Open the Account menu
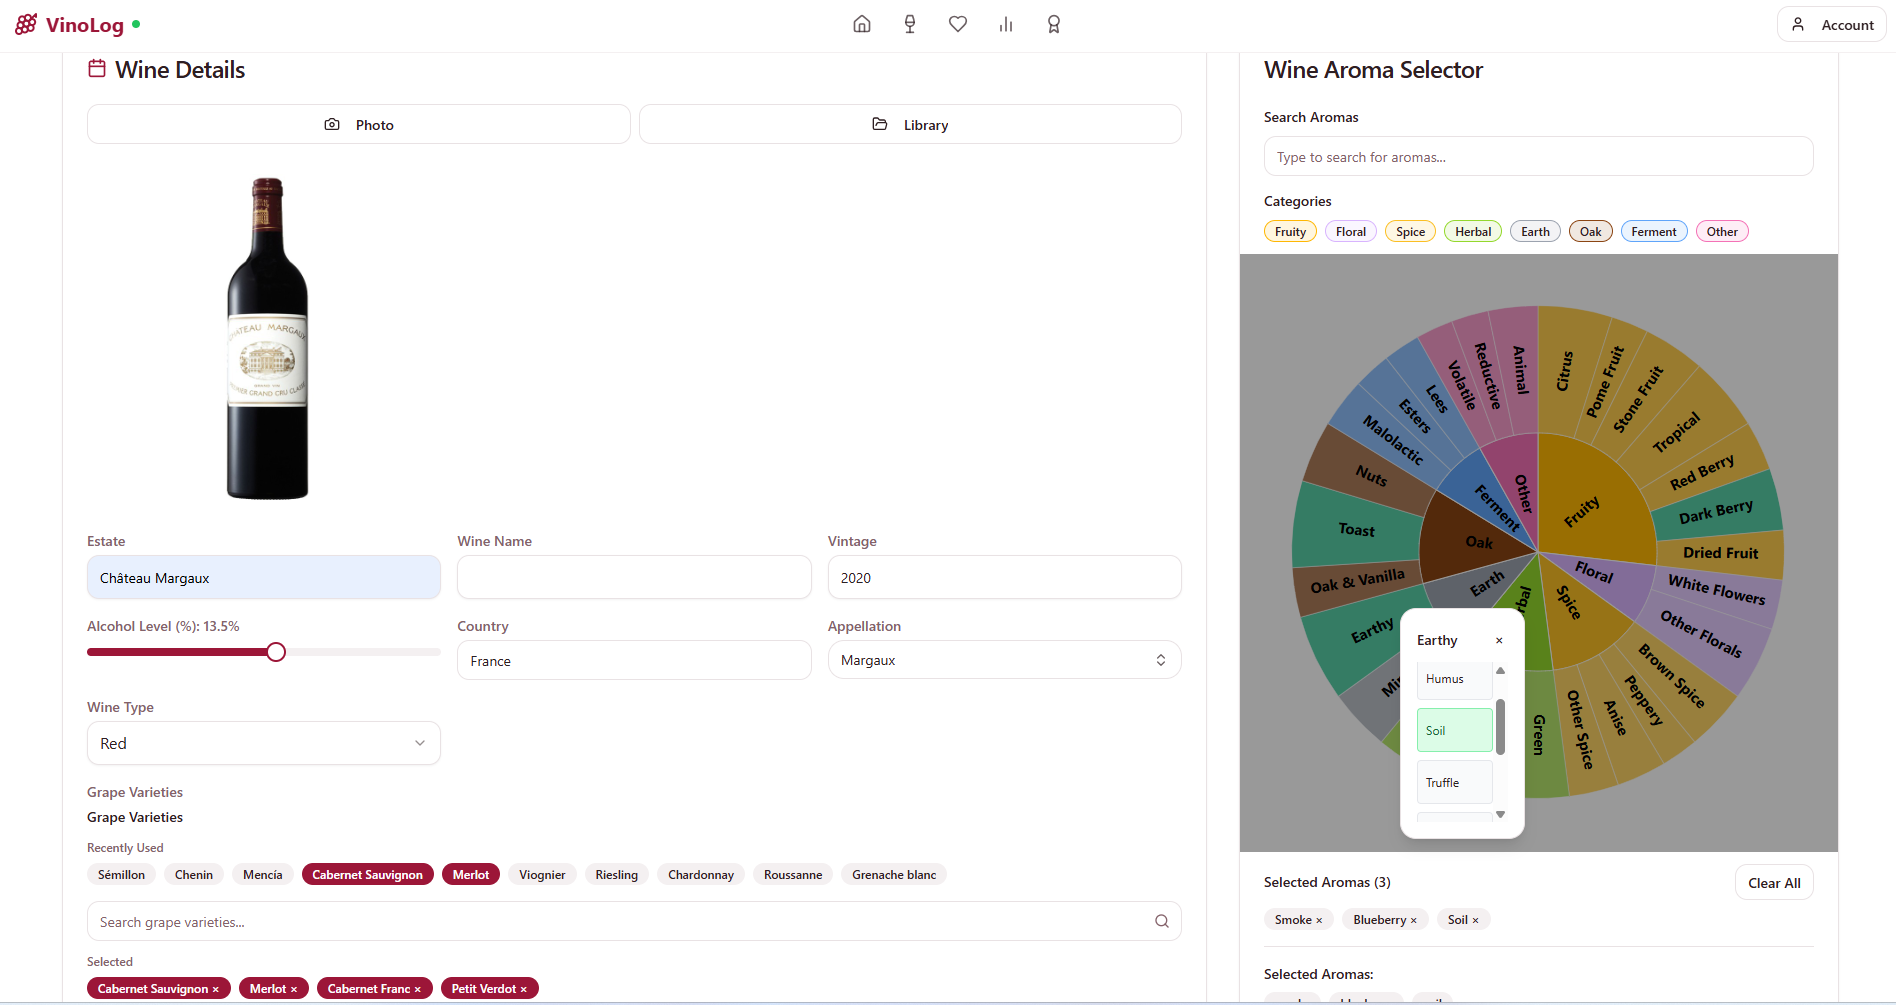Screen dimensions: 1896x1005 coord(1832,24)
